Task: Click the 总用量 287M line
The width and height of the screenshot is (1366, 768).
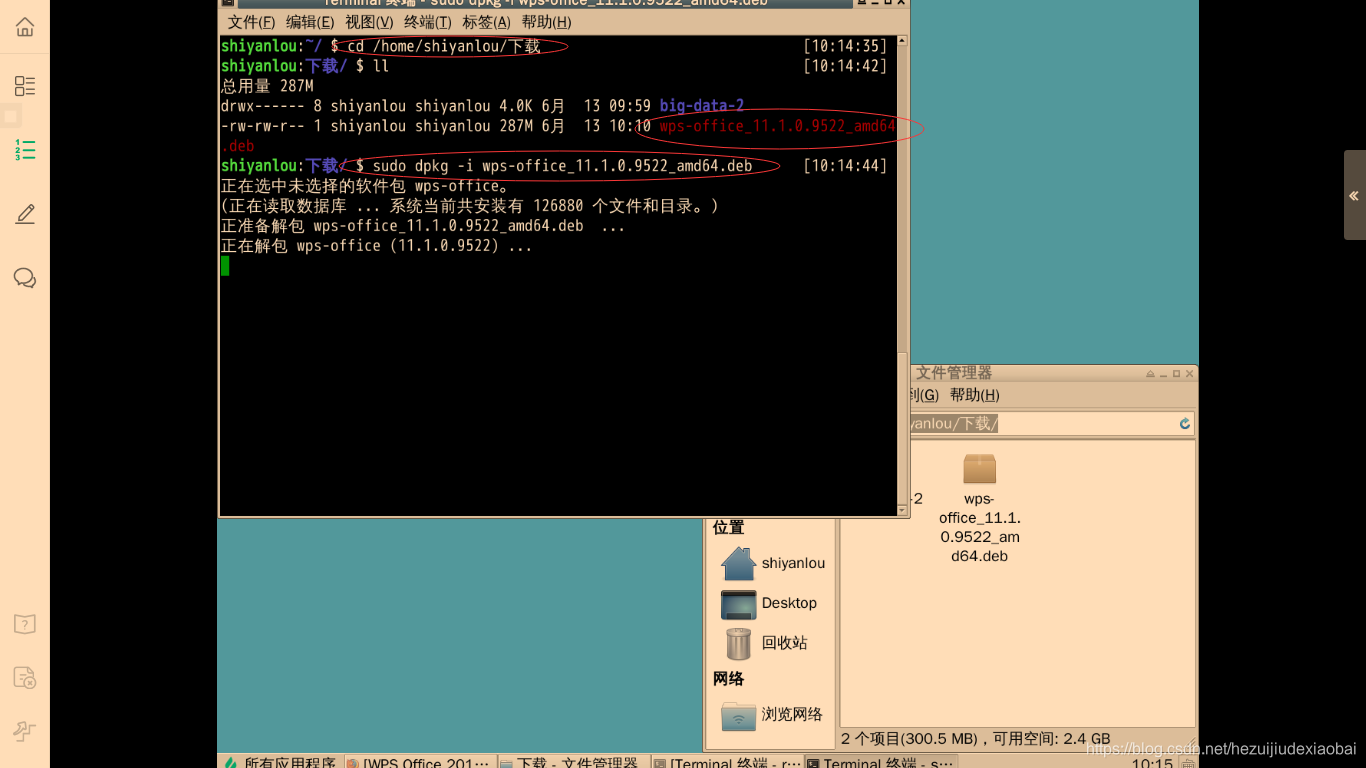Action: click(267, 86)
